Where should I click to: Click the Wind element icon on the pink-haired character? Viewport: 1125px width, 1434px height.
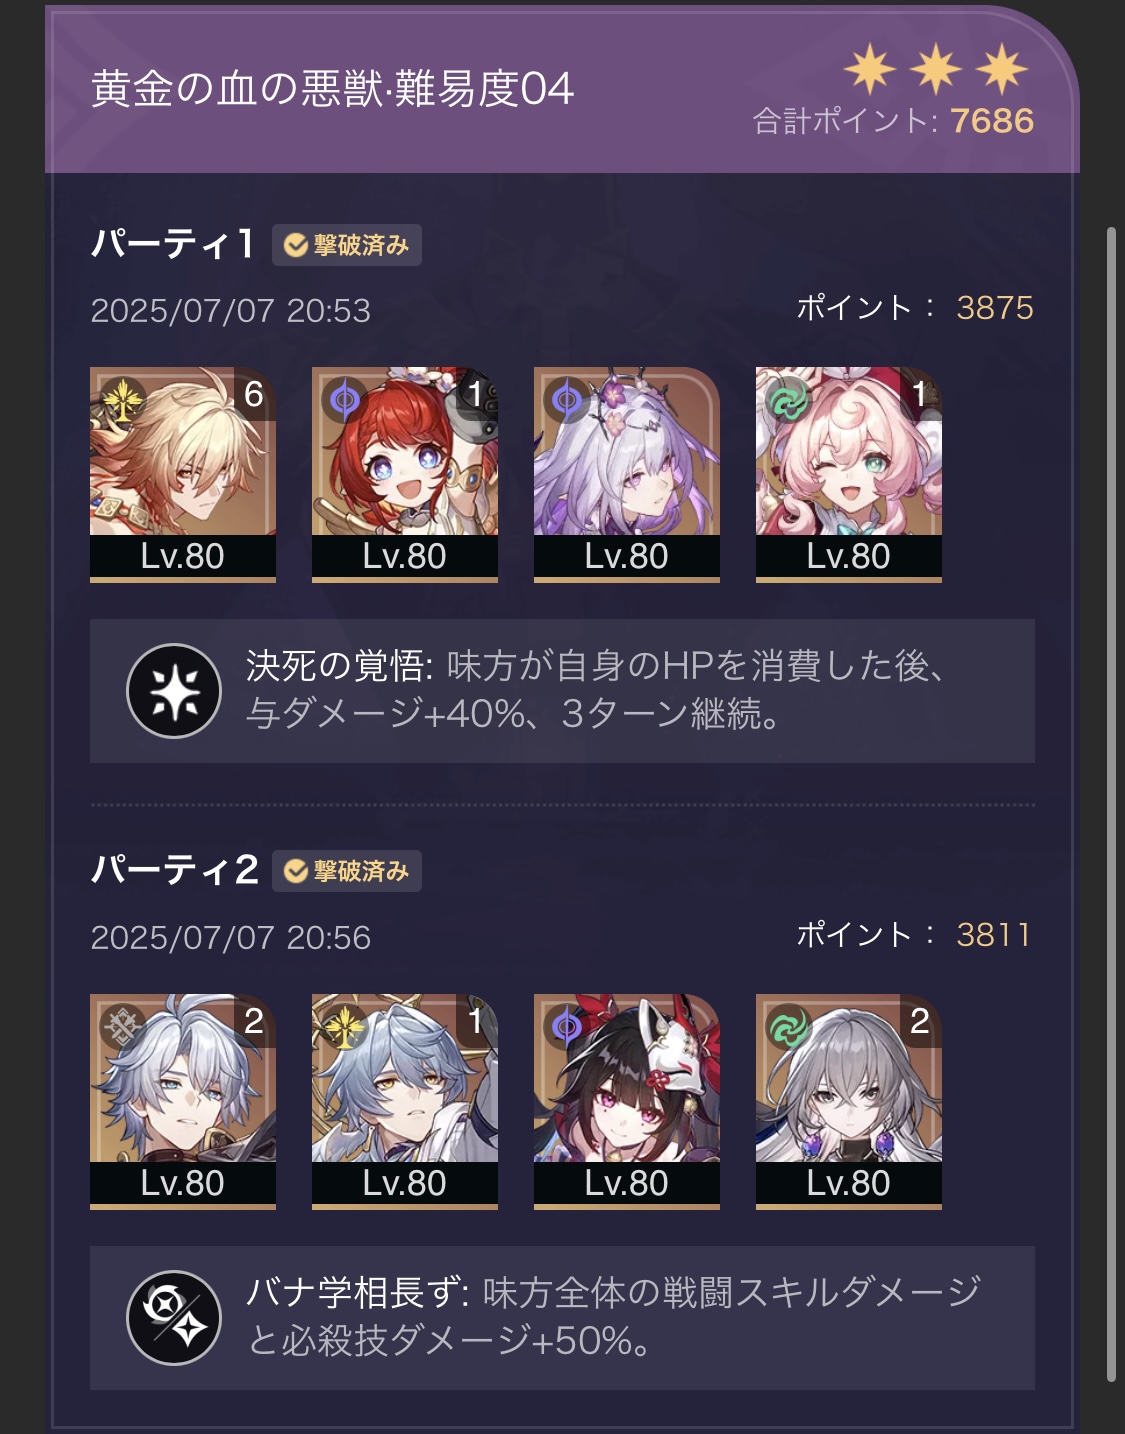[x=788, y=401]
